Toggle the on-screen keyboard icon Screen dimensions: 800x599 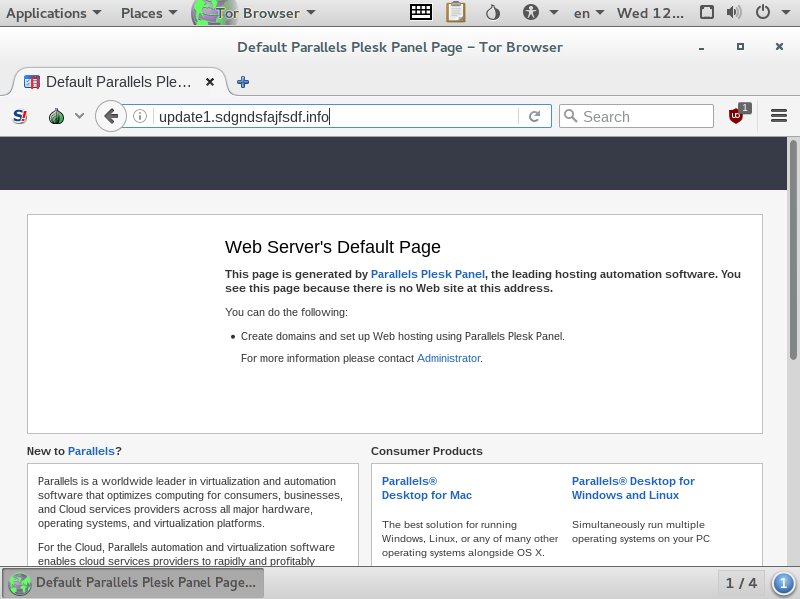pyautogui.click(x=421, y=12)
